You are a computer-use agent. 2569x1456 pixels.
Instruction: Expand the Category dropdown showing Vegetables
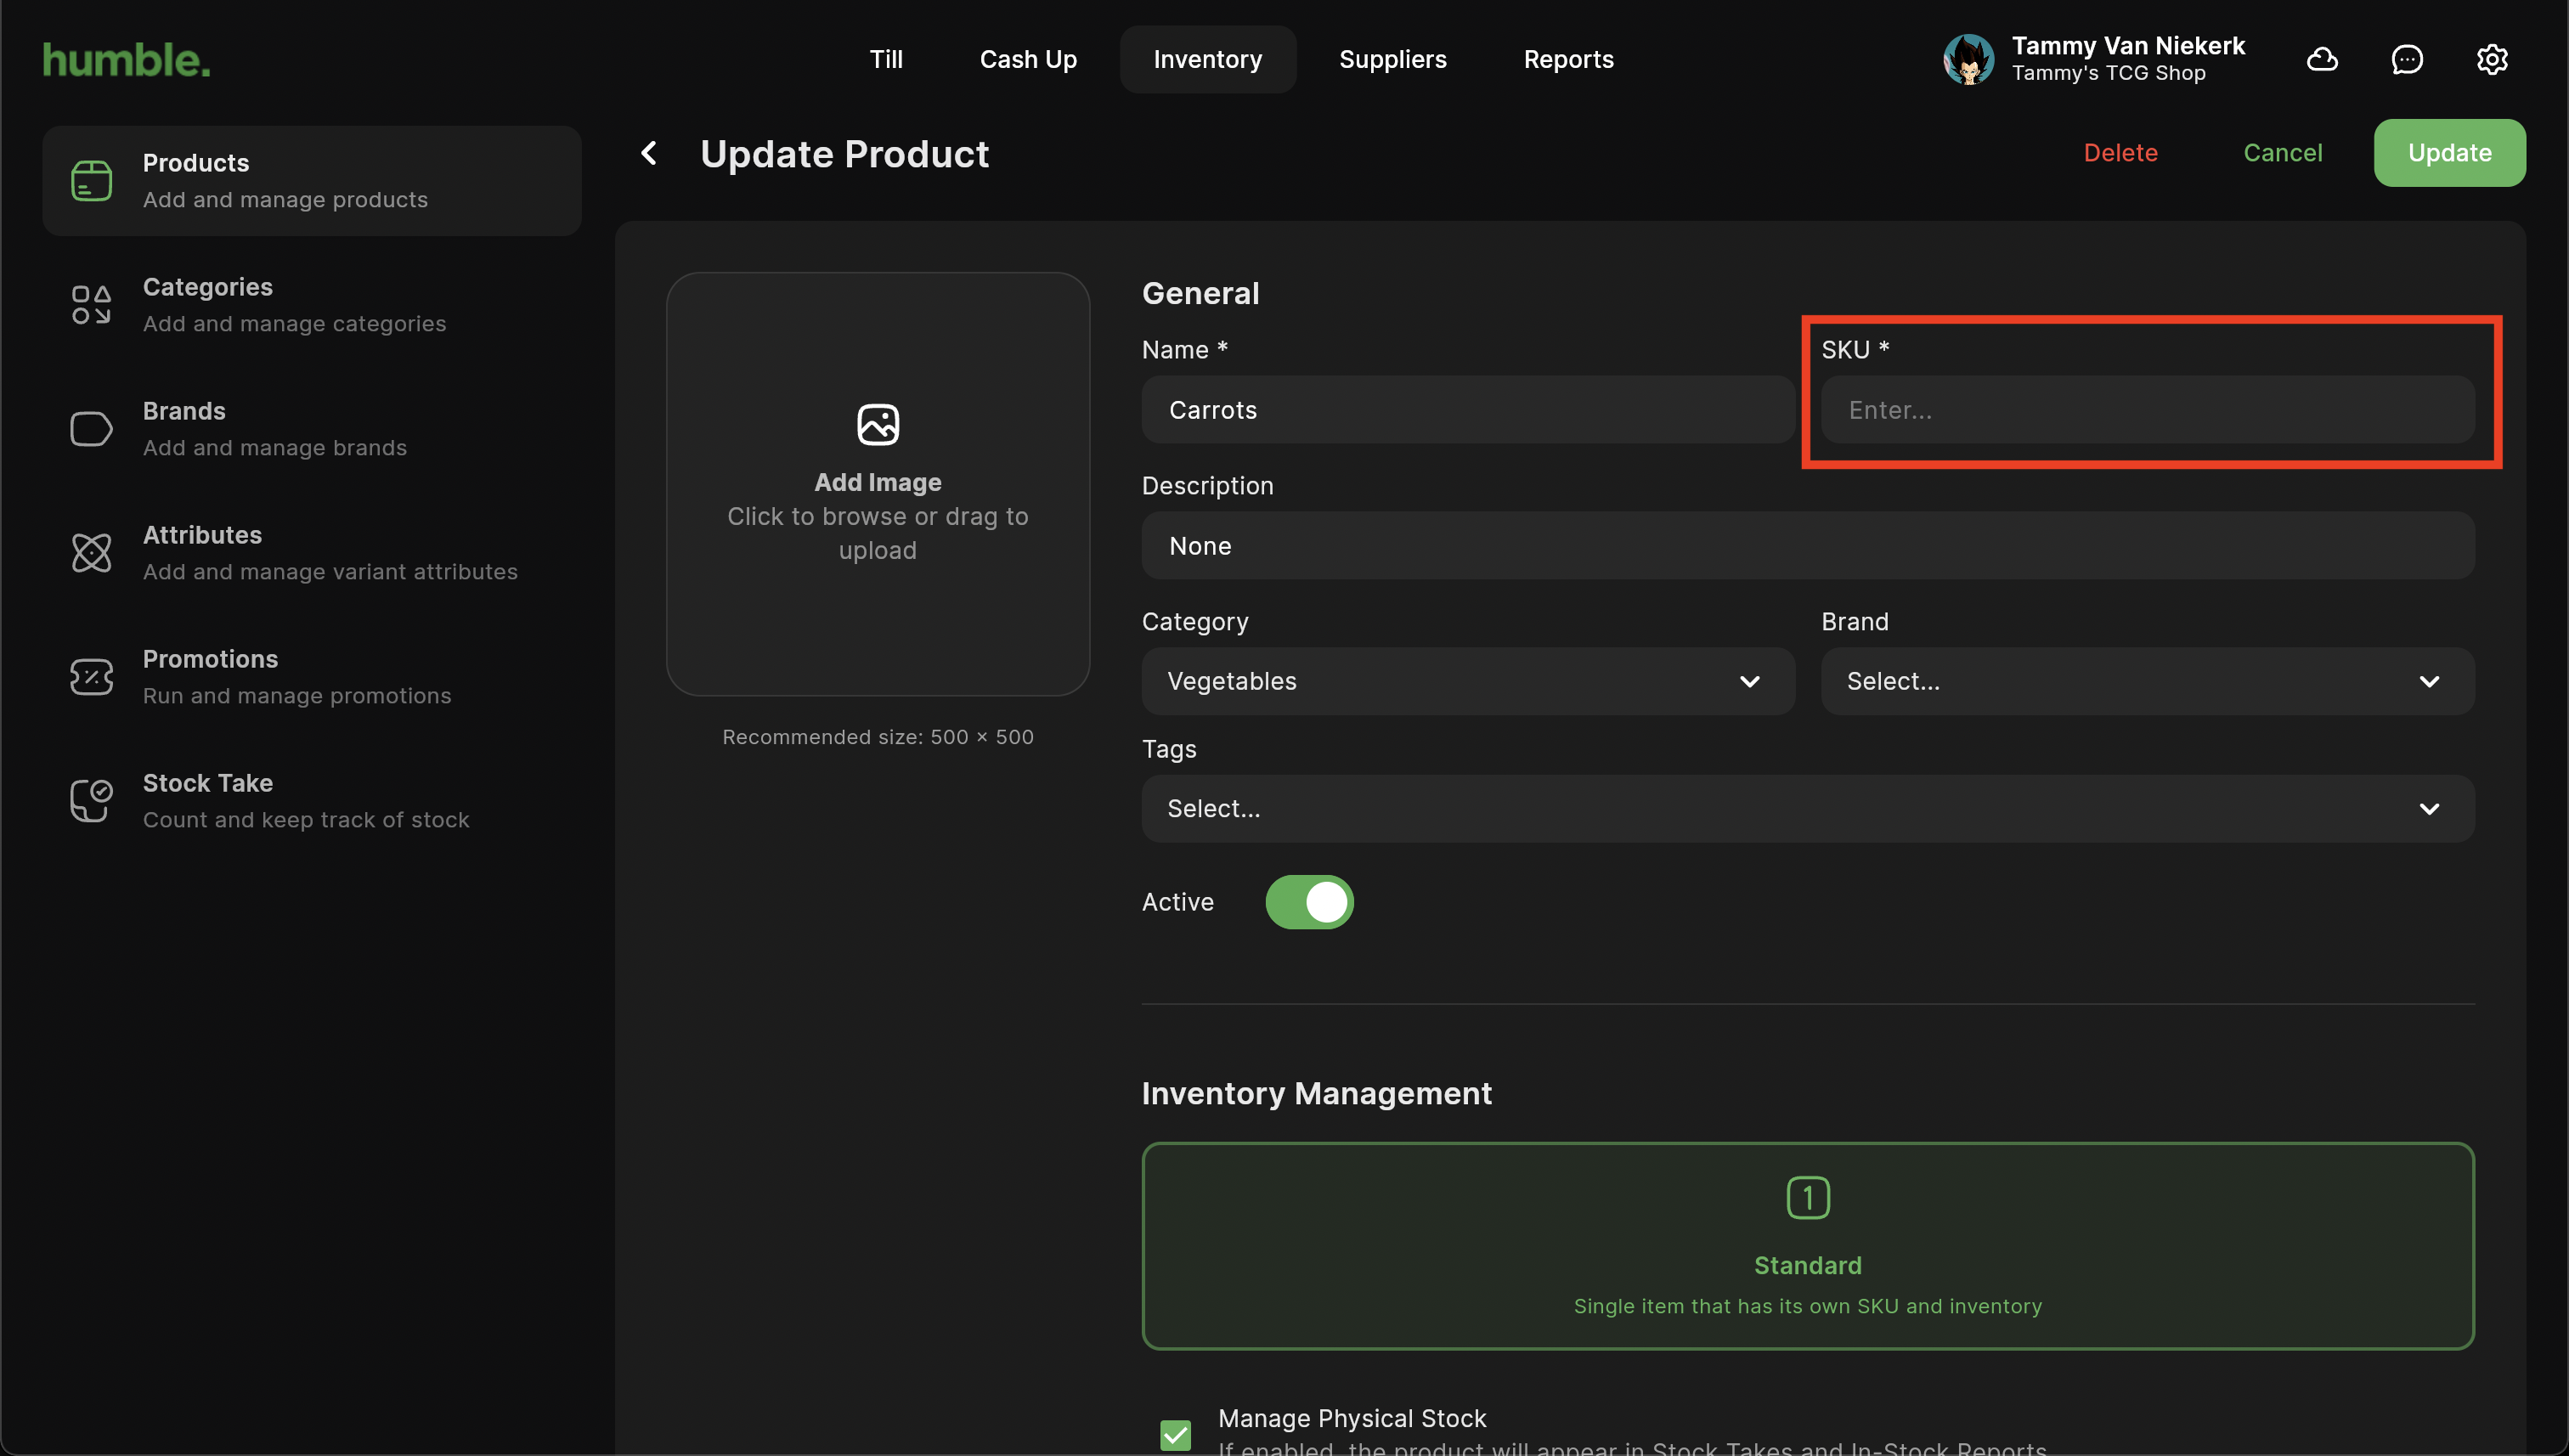point(1467,681)
